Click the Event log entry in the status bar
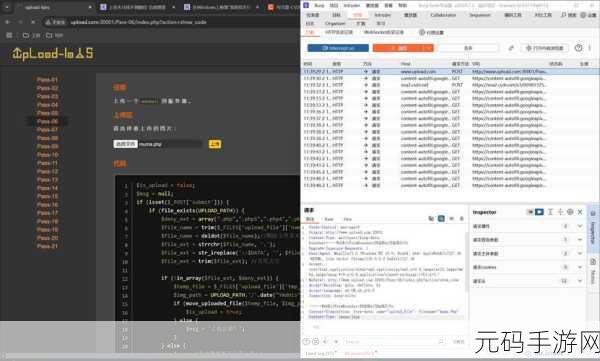This screenshot has width=600, height=361. (x=321, y=353)
